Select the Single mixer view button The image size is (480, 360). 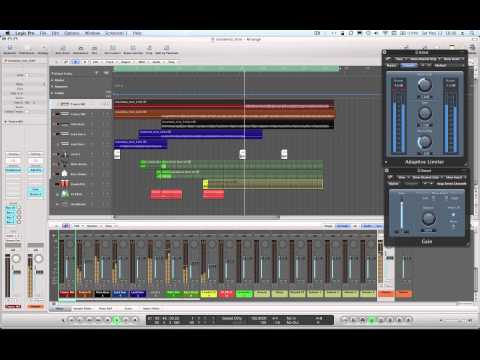pos(328,226)
